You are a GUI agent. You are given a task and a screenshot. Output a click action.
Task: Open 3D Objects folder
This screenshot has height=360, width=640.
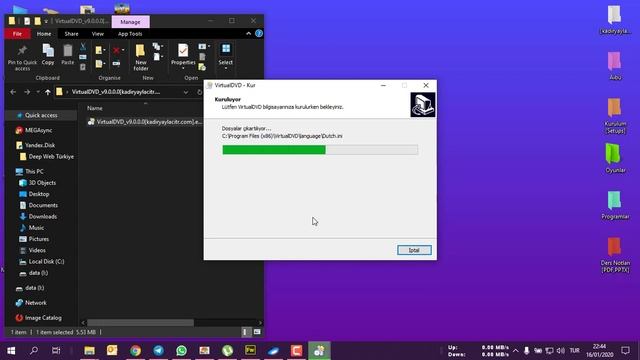click(x=38, y=183)
